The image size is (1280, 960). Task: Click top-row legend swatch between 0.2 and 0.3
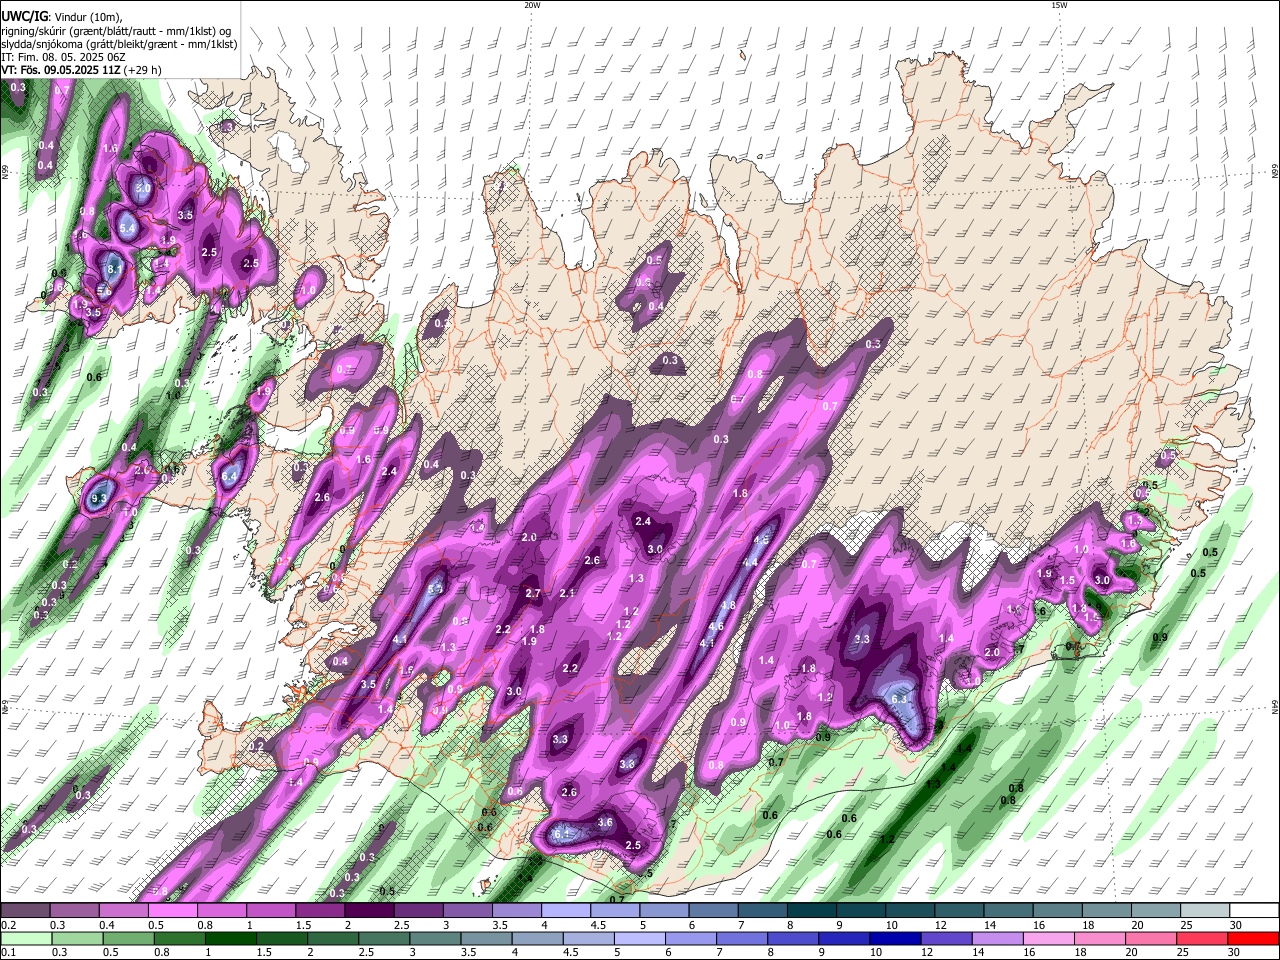(x=26, y=911)
